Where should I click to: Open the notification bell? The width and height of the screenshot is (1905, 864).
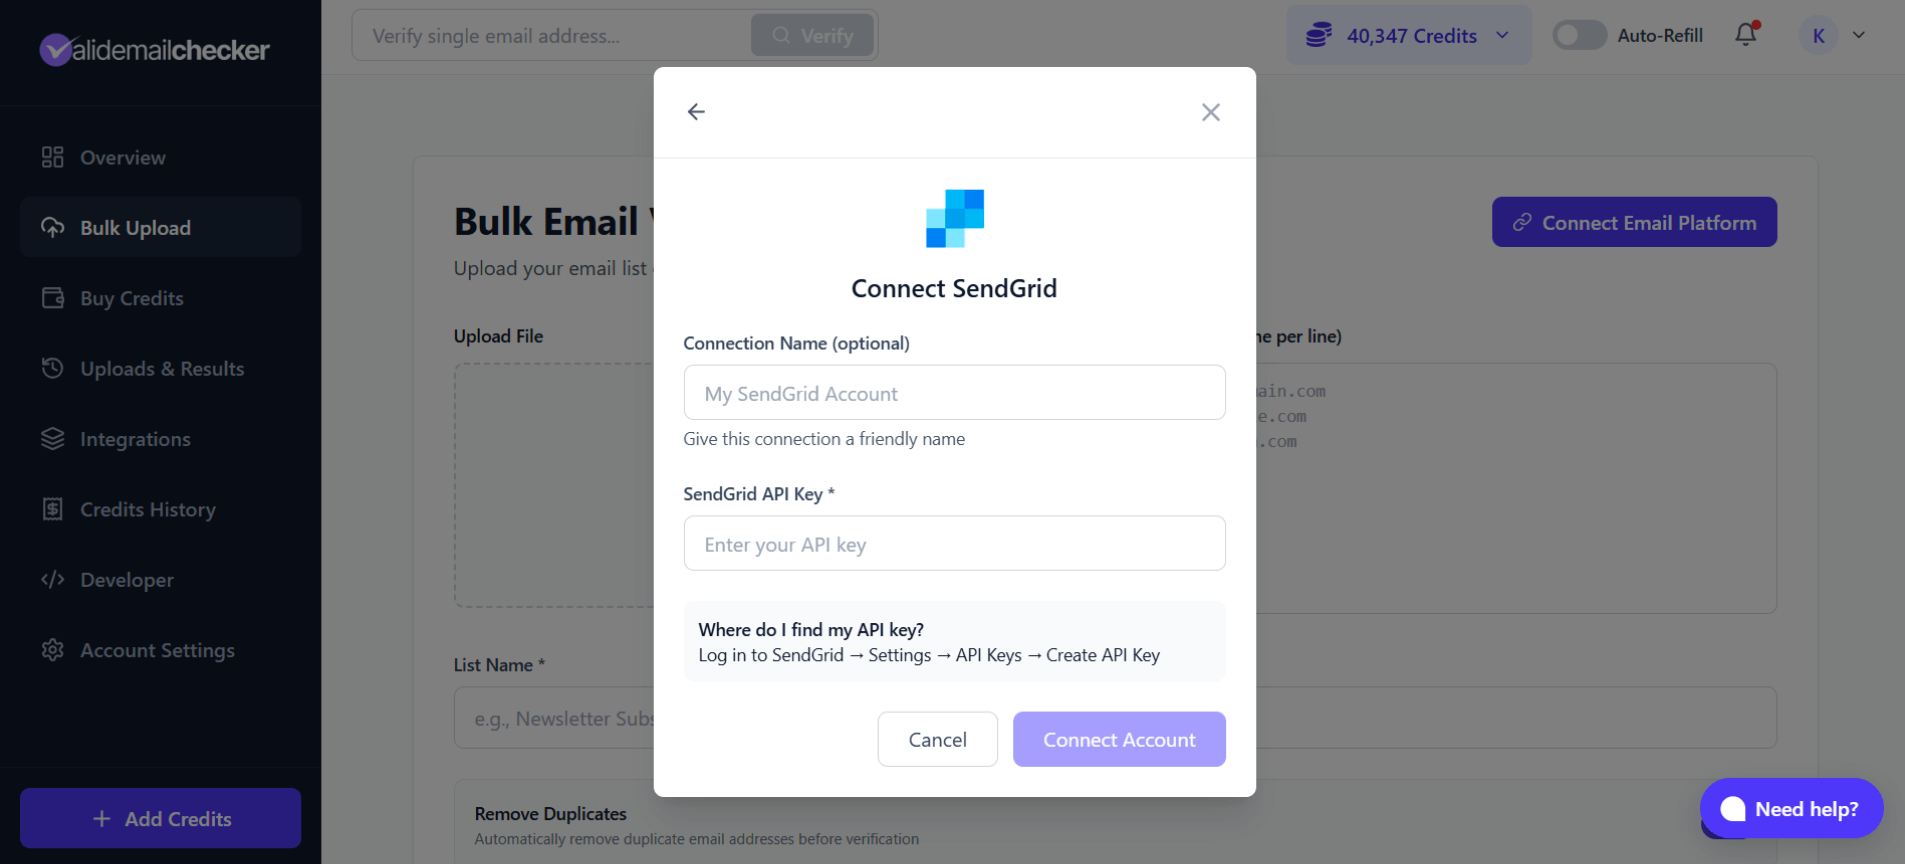pyautogui.click(x=1746, y=34)
